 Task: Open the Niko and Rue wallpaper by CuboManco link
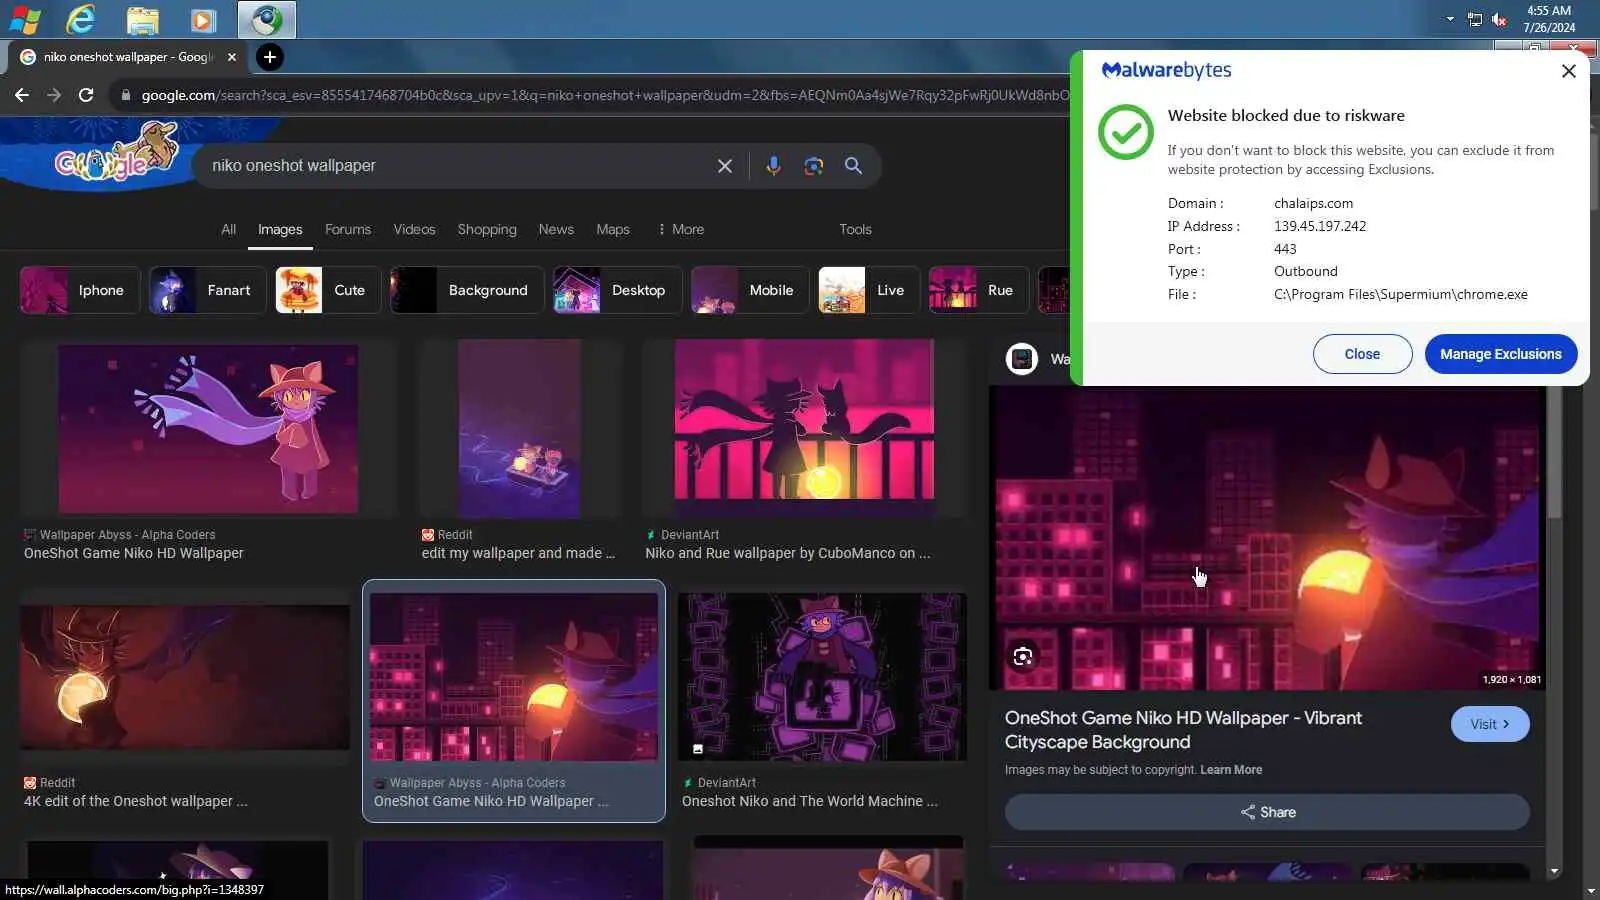tap(788, 553)
